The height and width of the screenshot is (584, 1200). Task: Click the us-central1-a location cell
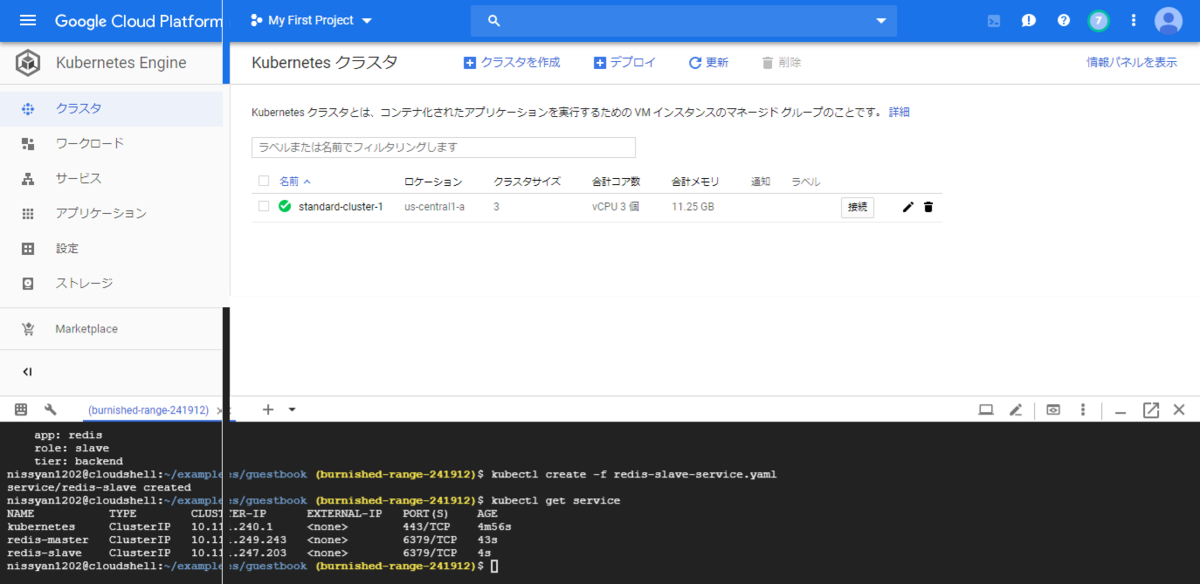click(434, 207)
